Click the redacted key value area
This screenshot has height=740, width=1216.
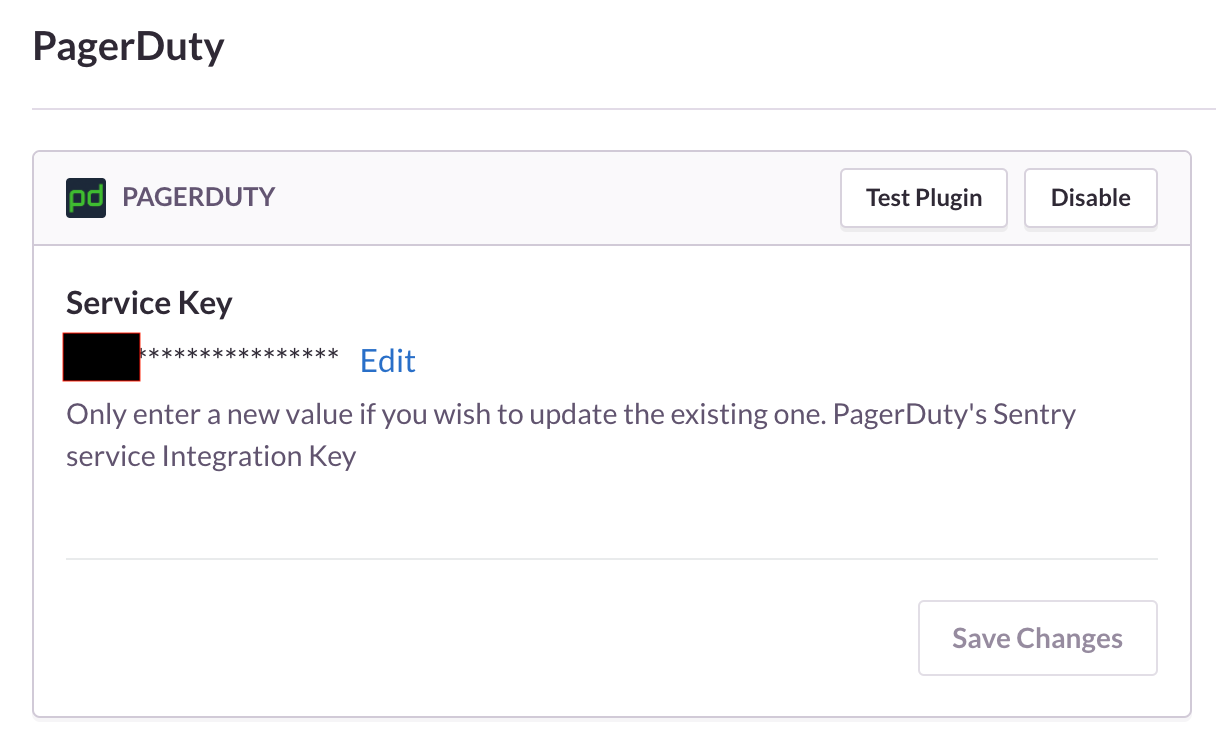100,357
